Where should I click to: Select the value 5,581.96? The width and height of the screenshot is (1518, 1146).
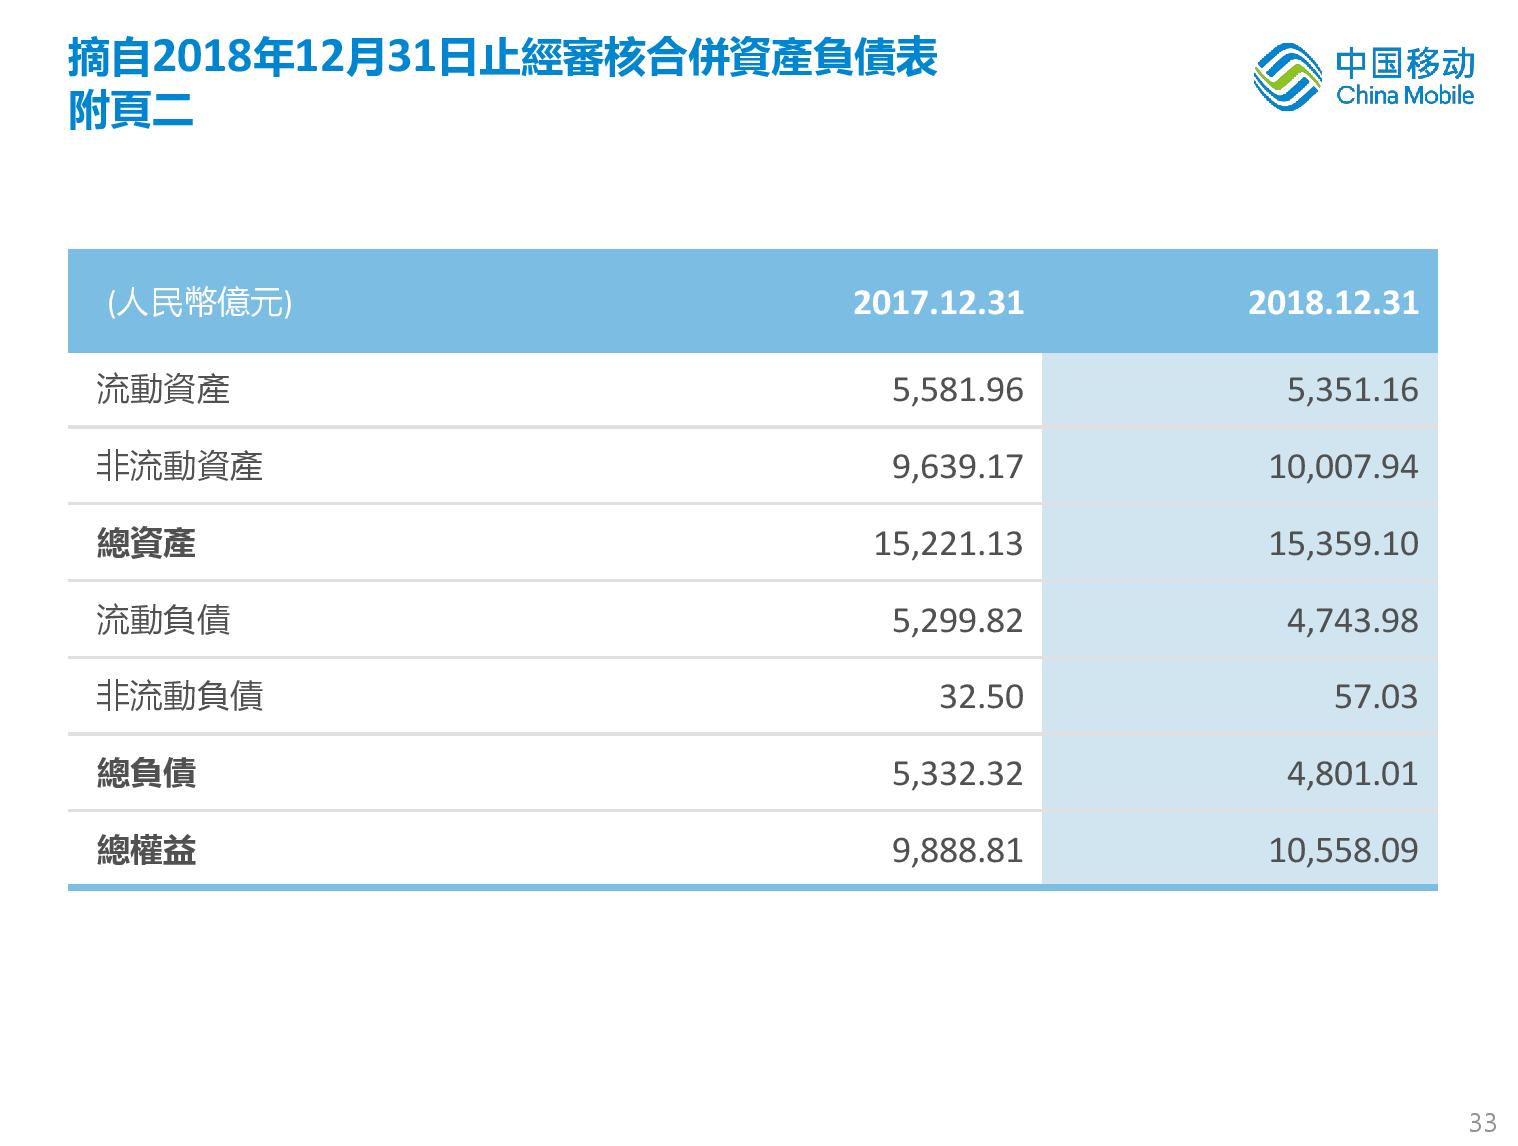(958, 390)
